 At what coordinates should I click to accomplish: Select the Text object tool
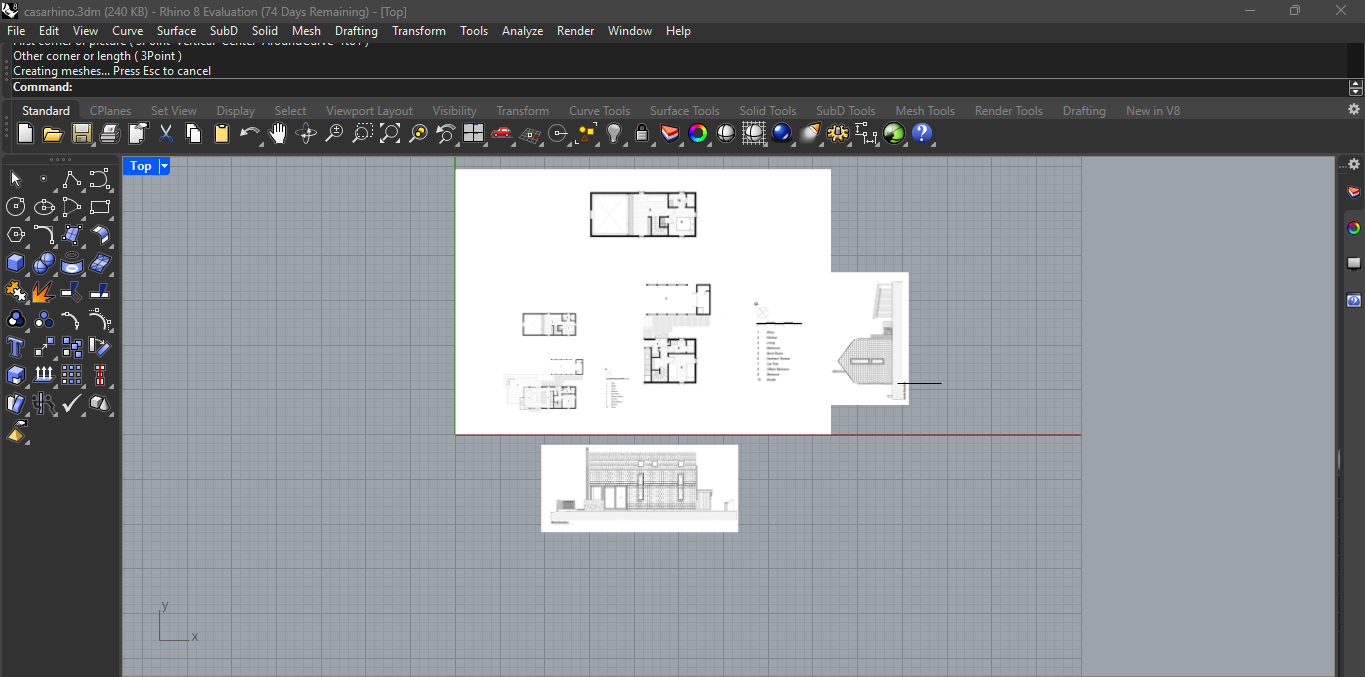[15, 347]
